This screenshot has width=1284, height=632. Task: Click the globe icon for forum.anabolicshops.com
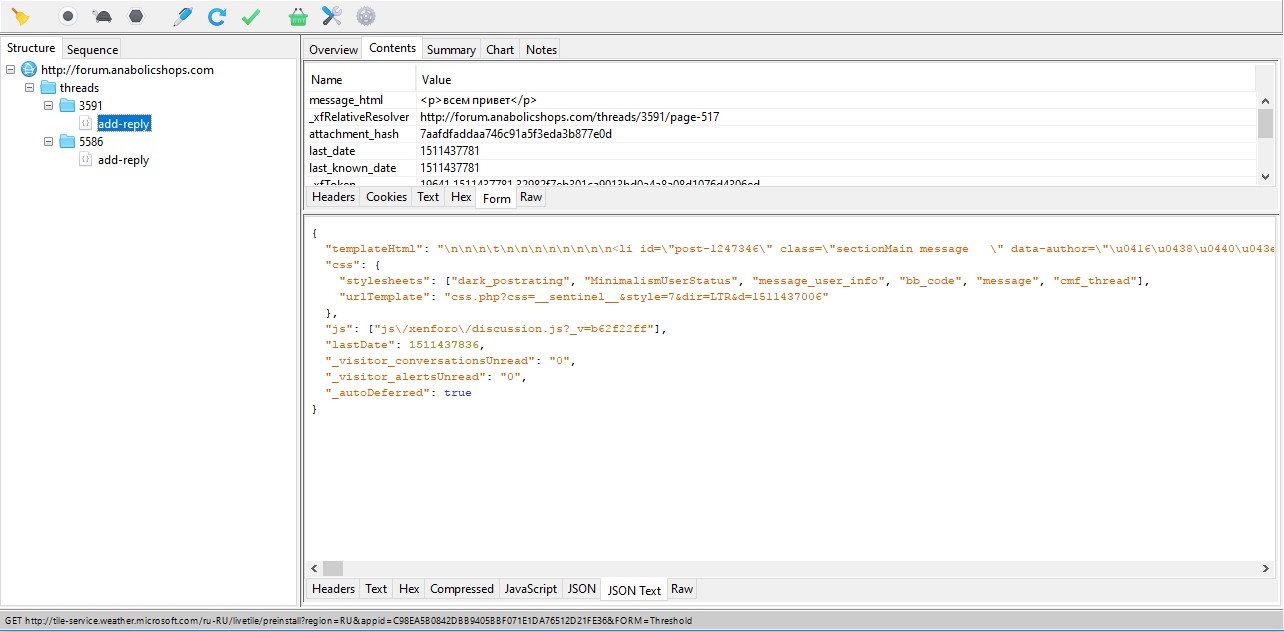[29, 70]
